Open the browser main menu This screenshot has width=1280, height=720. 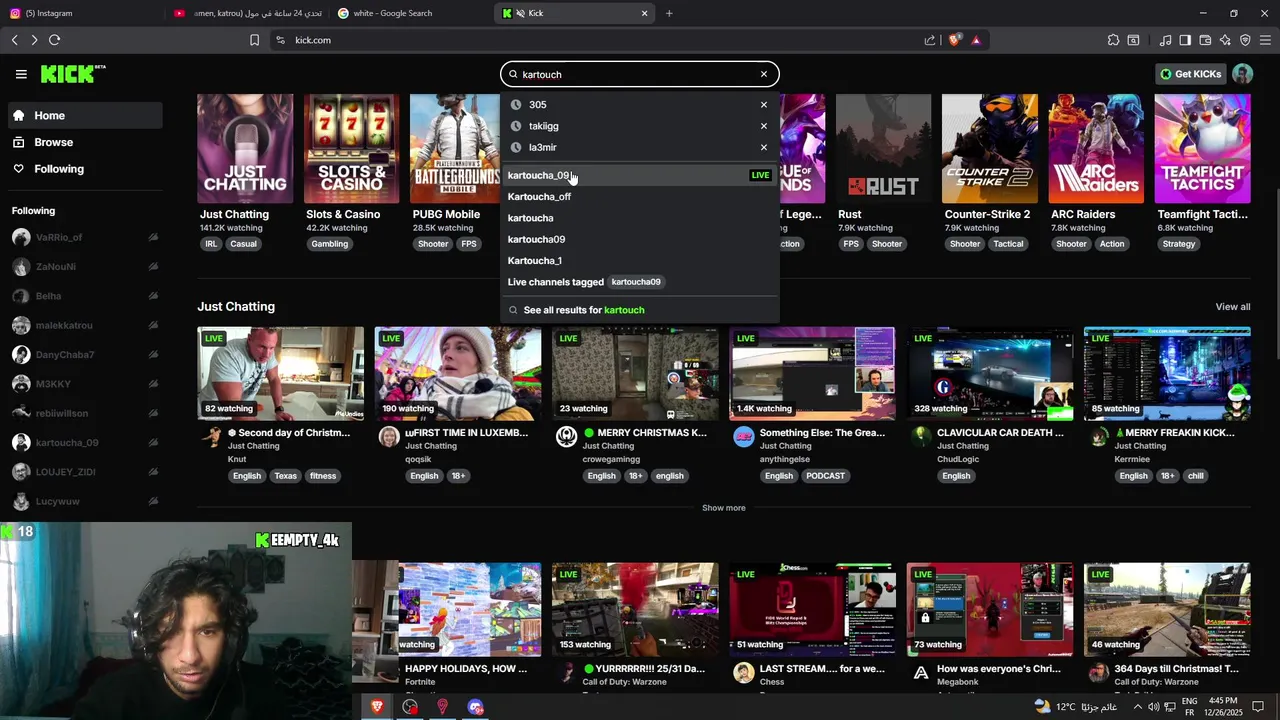click(1265, 40)
